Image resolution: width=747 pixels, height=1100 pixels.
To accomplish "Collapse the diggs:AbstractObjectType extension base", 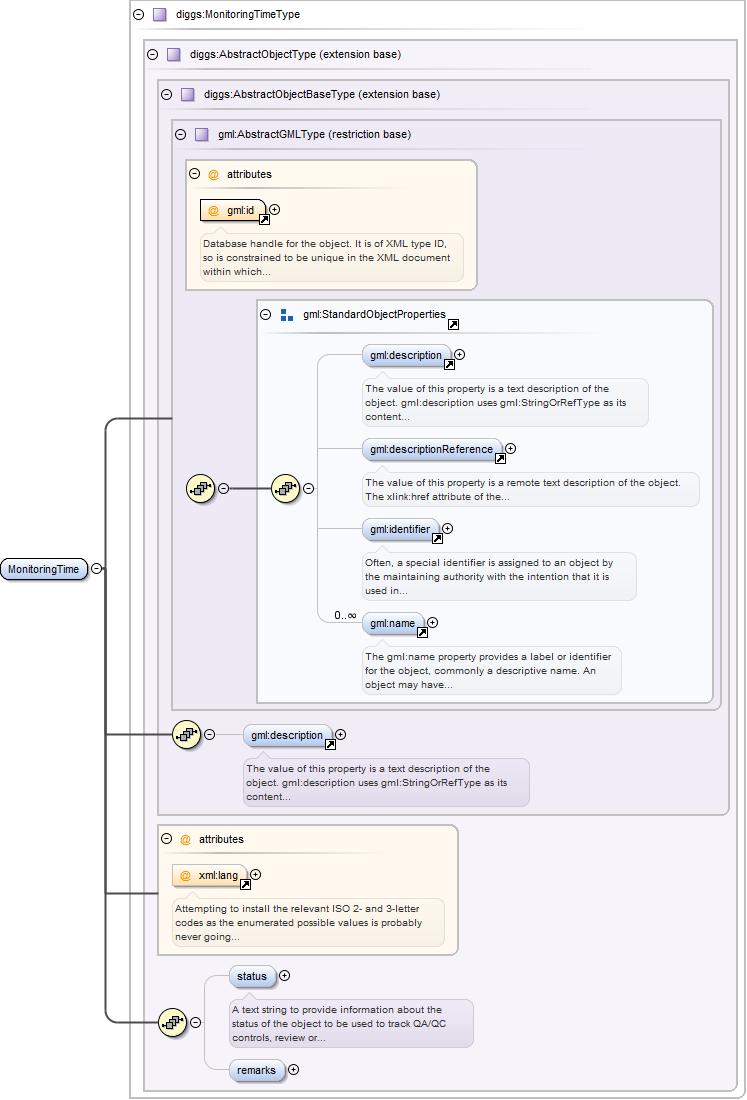I will (152, 55).
